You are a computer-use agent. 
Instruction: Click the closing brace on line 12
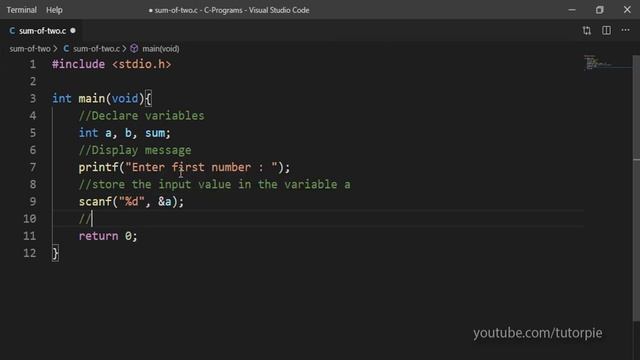pyautogui.click(x=55, y=253)
